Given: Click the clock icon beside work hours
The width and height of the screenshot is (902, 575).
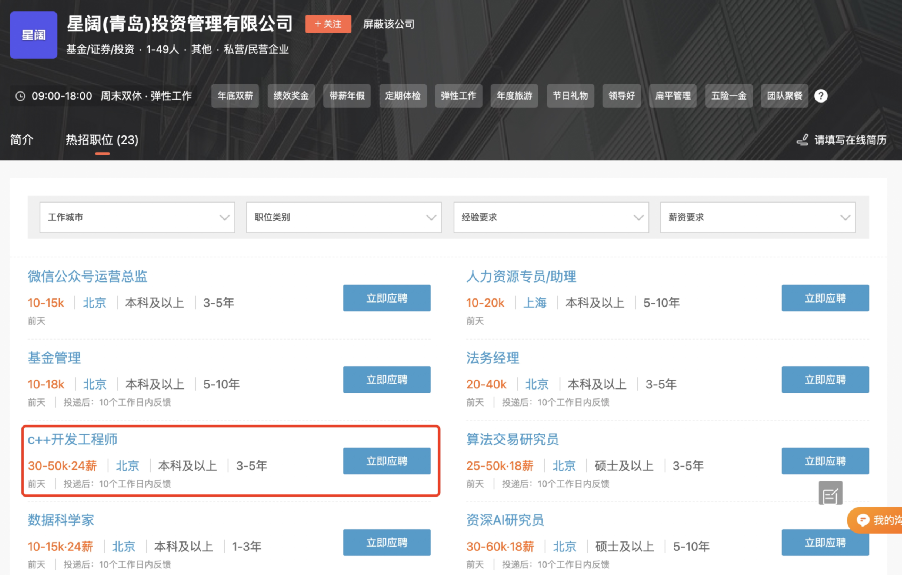Looking at the screenshot, I should (20, 96).
